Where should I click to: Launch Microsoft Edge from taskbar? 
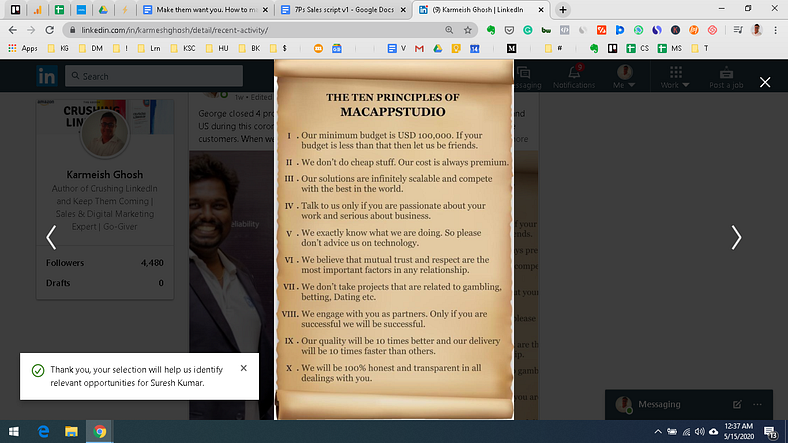(x=44, y=431)
